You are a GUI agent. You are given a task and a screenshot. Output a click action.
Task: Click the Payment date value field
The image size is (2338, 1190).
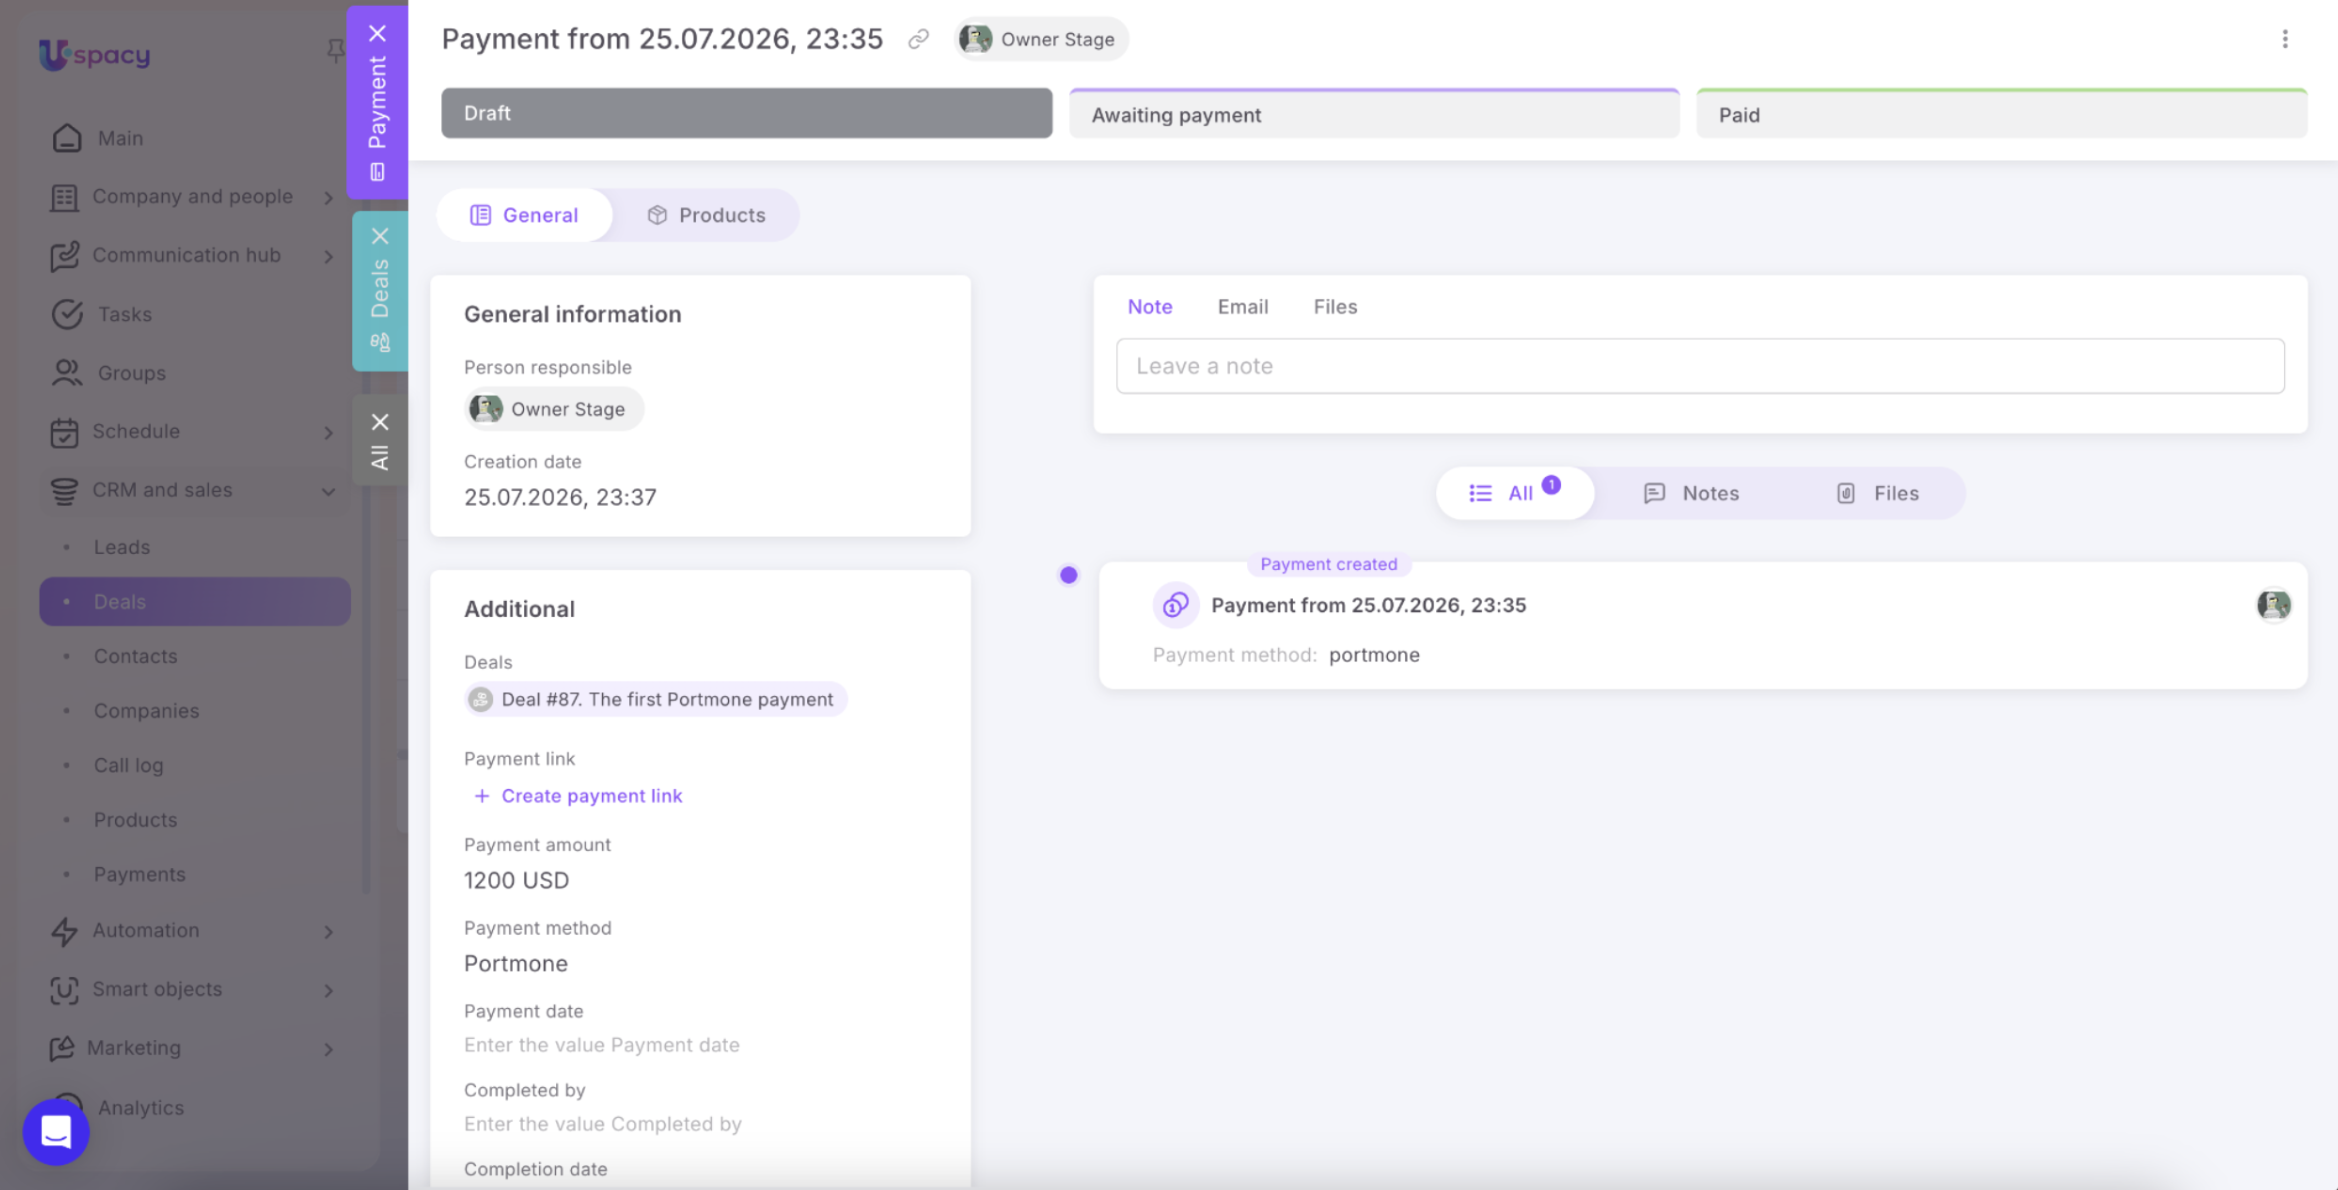point(601,1045)
